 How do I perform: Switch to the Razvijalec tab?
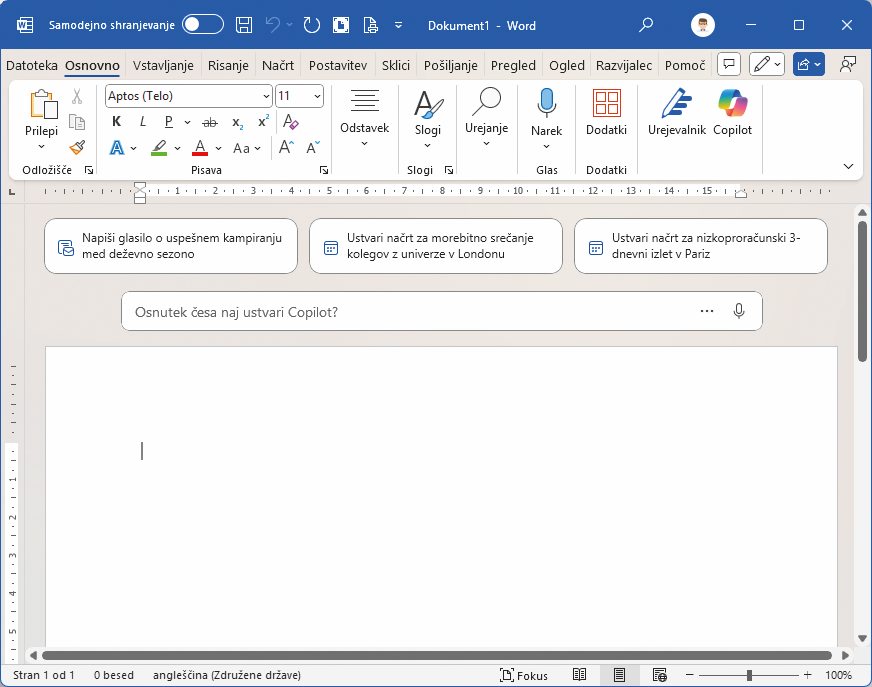(623, 65)
